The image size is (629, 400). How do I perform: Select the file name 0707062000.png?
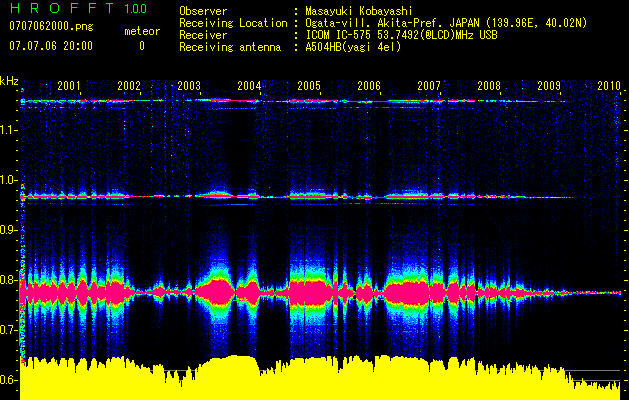51,26
